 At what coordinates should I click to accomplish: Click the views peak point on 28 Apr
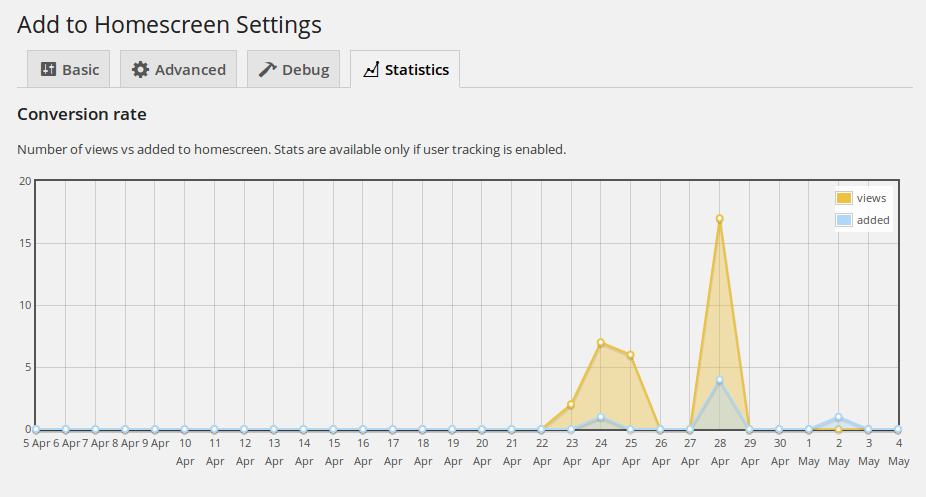[719, 218]
